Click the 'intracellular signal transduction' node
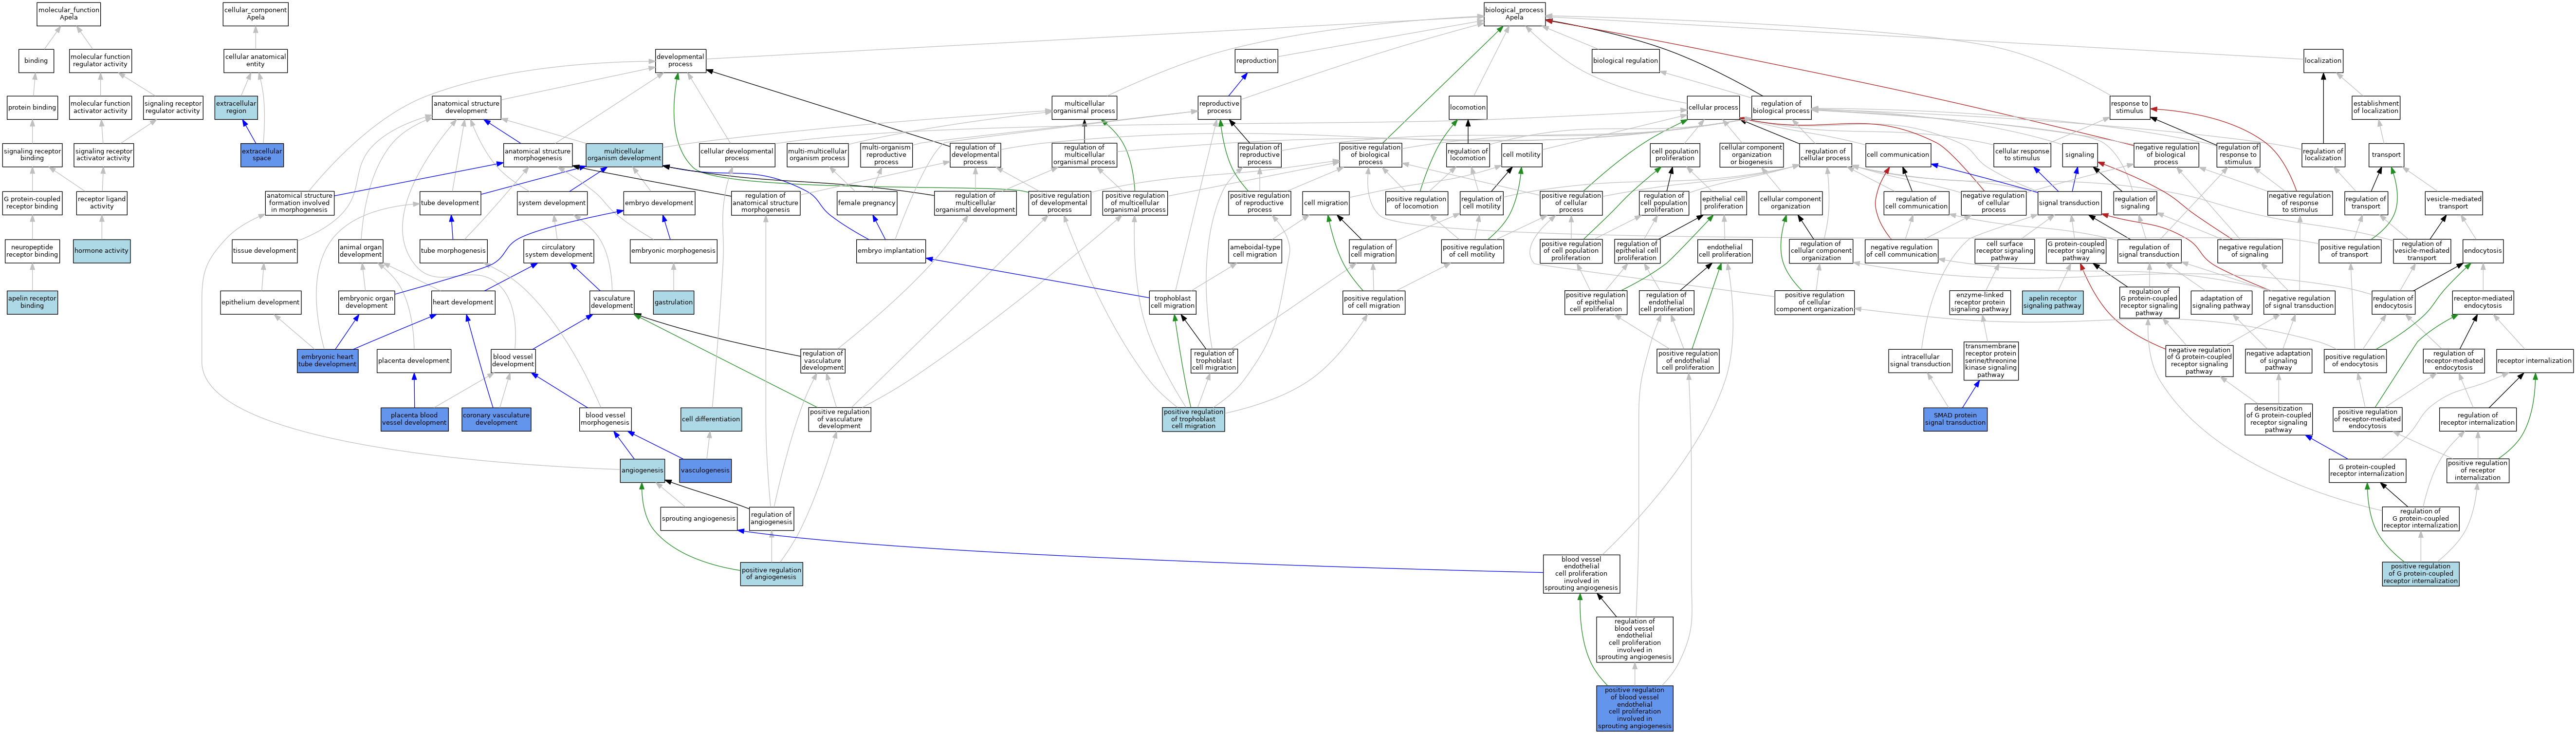This screenshot has width=2576, height=734. click(x=1920, y=361)
